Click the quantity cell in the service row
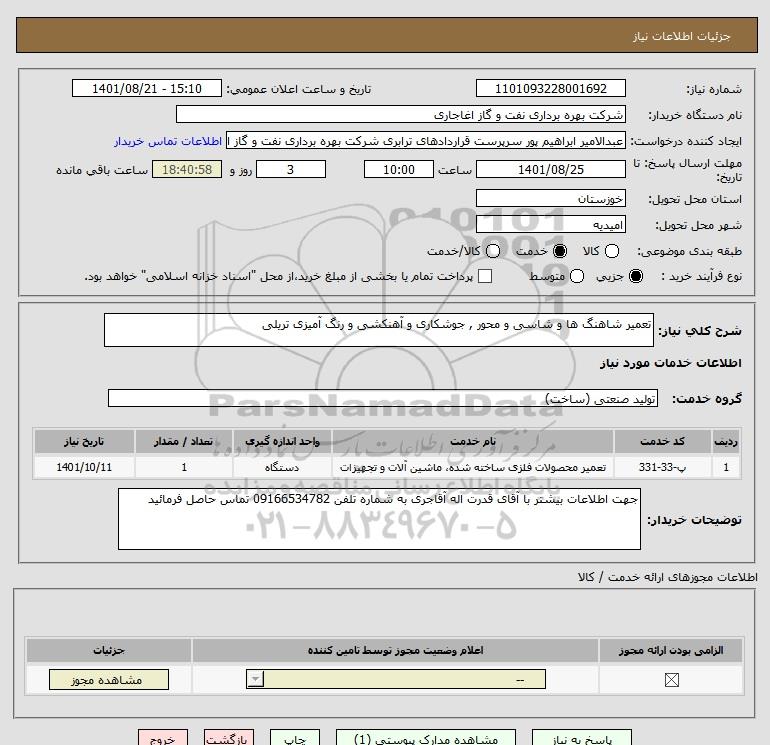The width and height of the screenshot is (770, 745). (x=184, y=467)
